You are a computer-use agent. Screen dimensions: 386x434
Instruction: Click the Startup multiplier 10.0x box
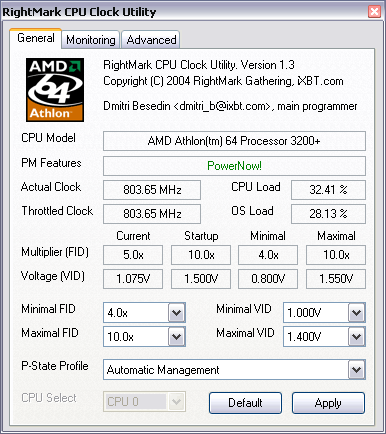(201, 255)
